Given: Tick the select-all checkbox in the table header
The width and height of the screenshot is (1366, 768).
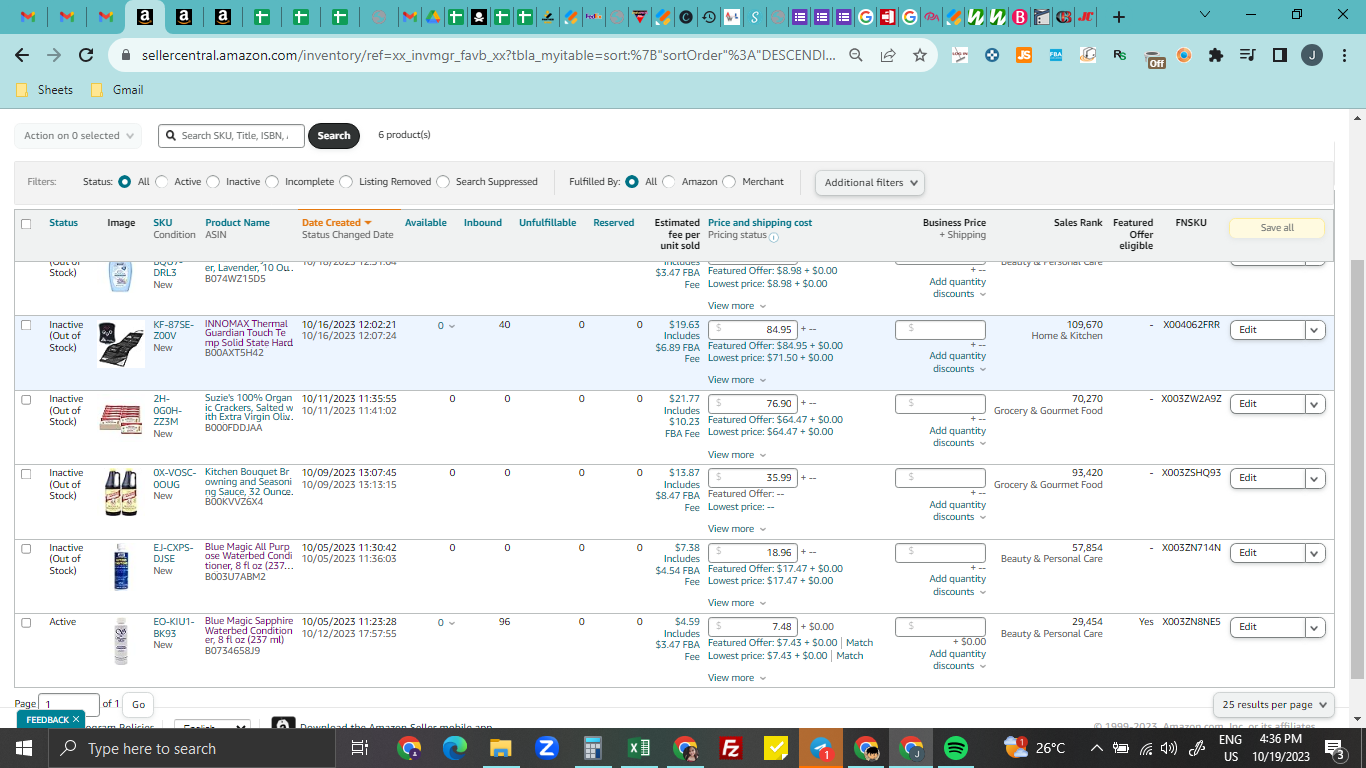Looking at the screenshot, I should 26,224.
